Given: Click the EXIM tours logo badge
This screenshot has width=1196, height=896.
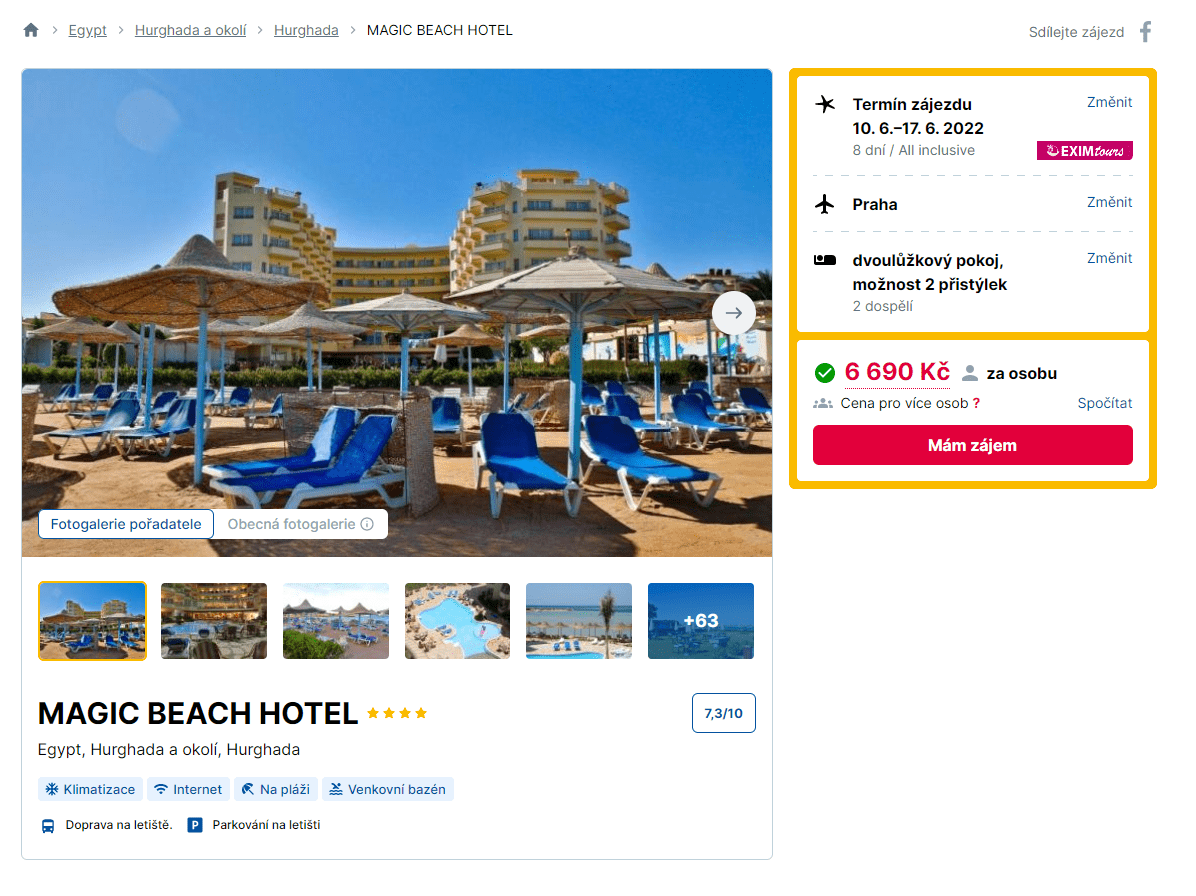Looking at the screenshot, I should click(1084, 150).
